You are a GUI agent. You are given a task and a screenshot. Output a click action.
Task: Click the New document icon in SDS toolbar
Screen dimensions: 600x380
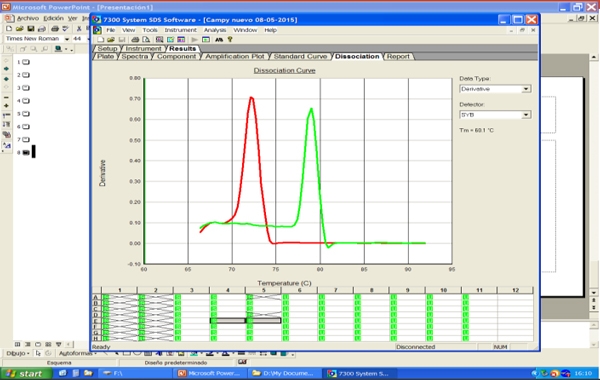(x=101, y=39)
